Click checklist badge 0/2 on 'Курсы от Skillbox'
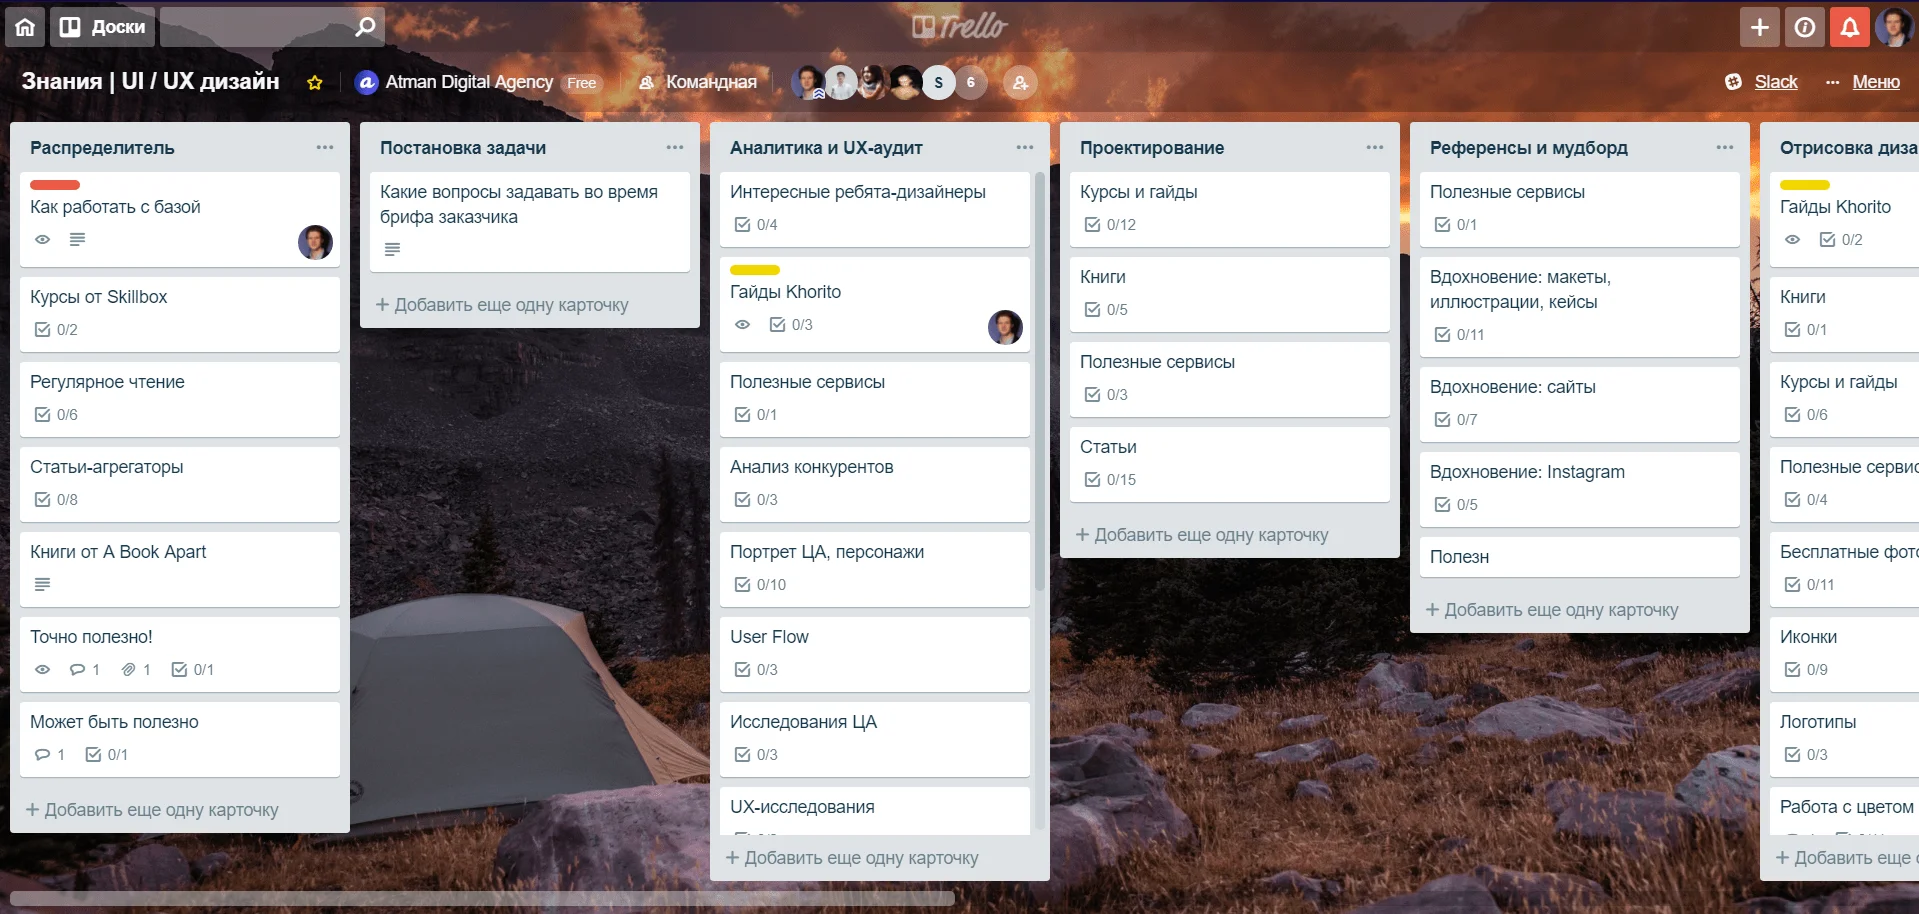Viewport: 1919px width, 914px height. coord(56,329)
